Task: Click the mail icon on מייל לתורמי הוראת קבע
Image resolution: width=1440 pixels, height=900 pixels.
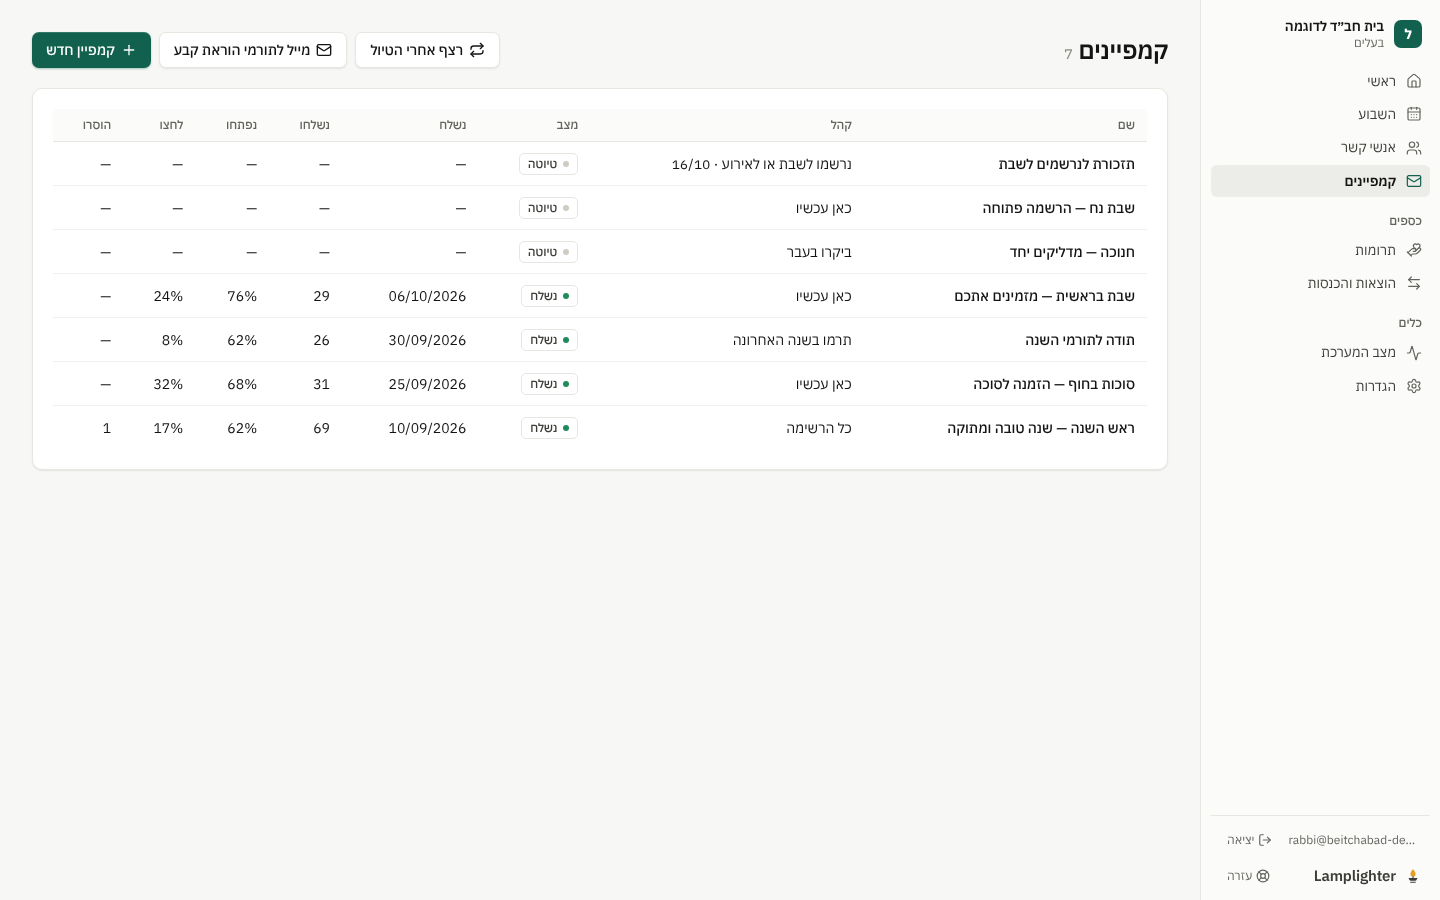Action: tap(324, 50)
